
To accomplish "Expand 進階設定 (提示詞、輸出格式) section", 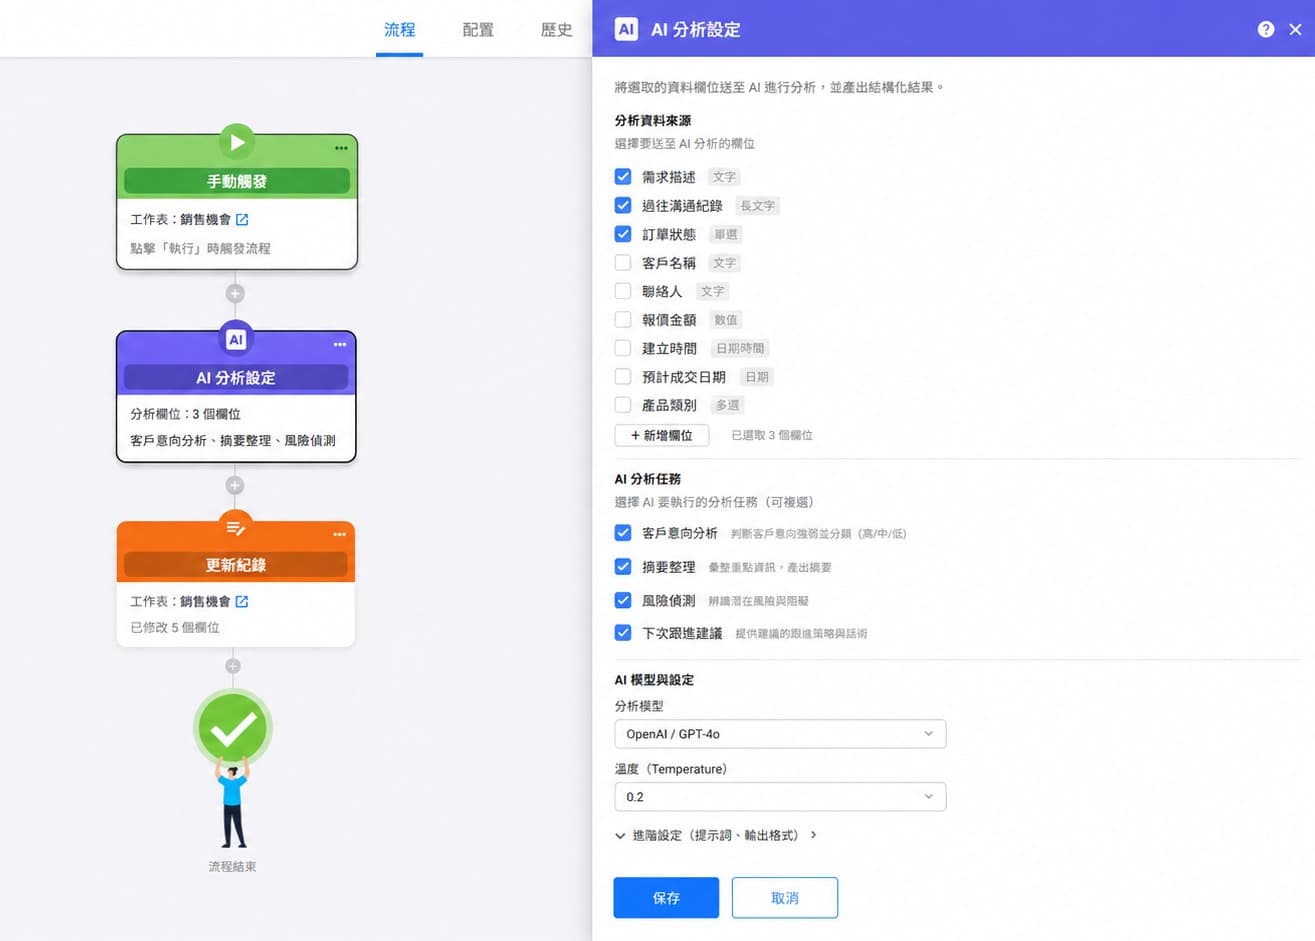I will (716, 835).
